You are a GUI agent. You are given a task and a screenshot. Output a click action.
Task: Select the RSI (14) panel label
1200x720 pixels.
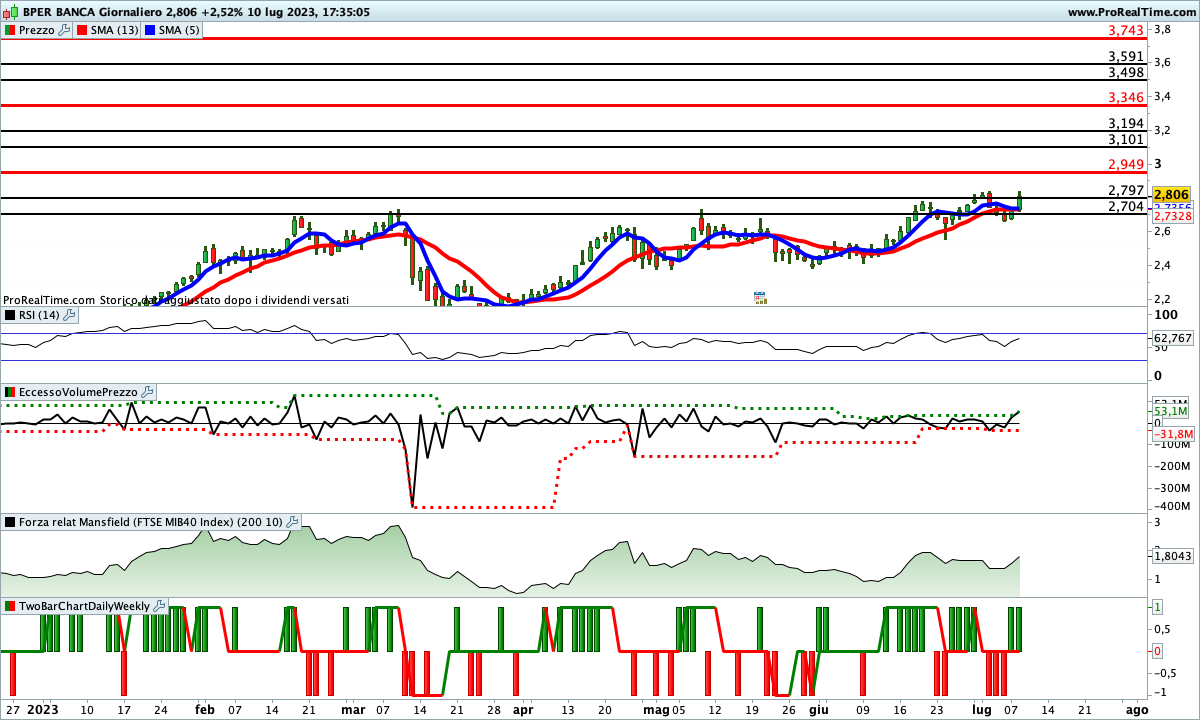pos(40,315)
